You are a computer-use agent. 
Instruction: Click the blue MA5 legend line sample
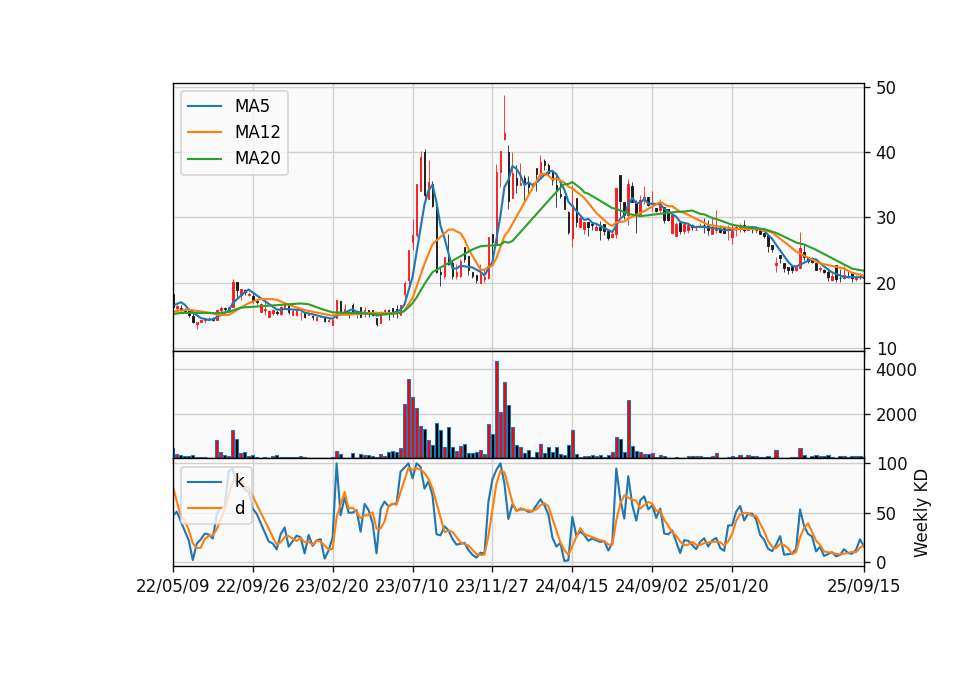204,106
